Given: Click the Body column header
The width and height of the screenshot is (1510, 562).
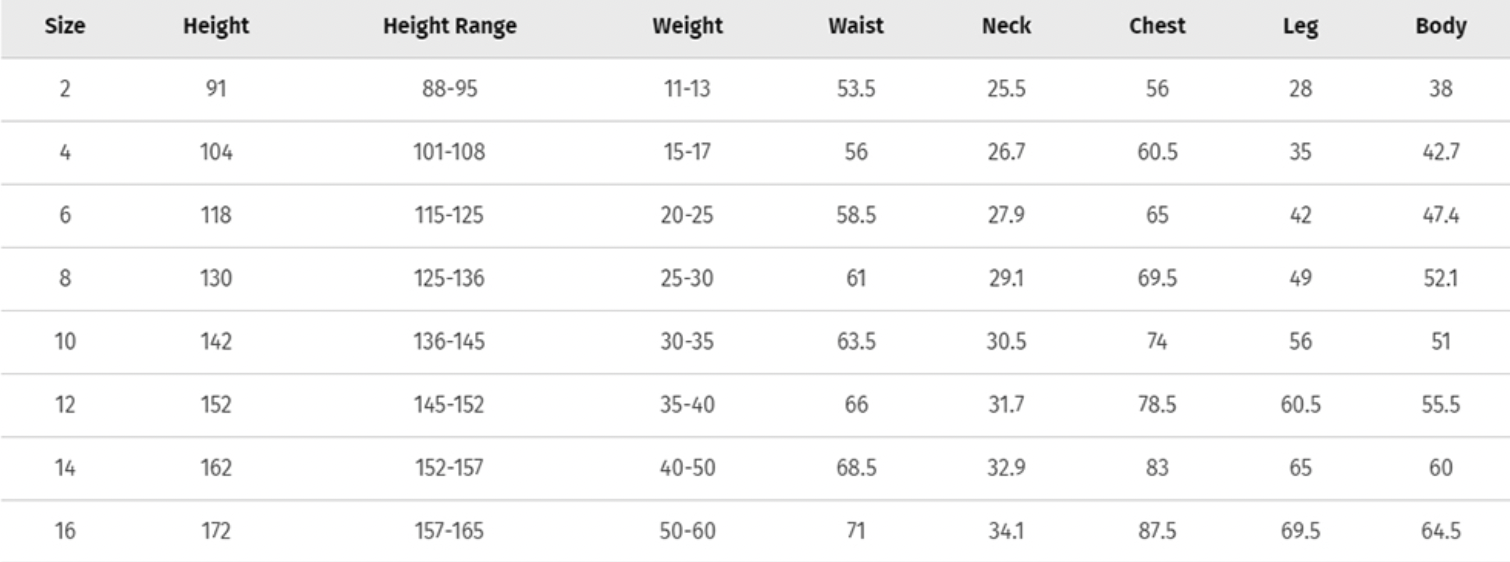Looking at the screenshot, I should [1440, 27].
